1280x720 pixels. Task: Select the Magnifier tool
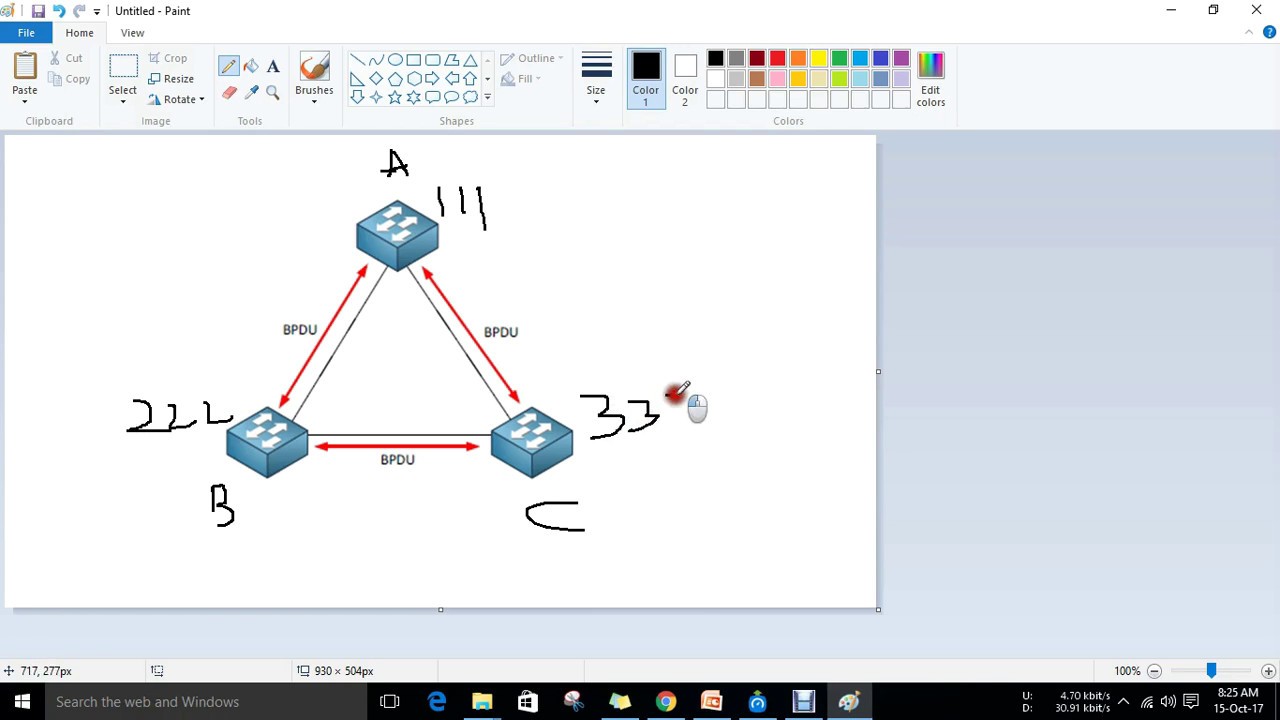[273, 92]
